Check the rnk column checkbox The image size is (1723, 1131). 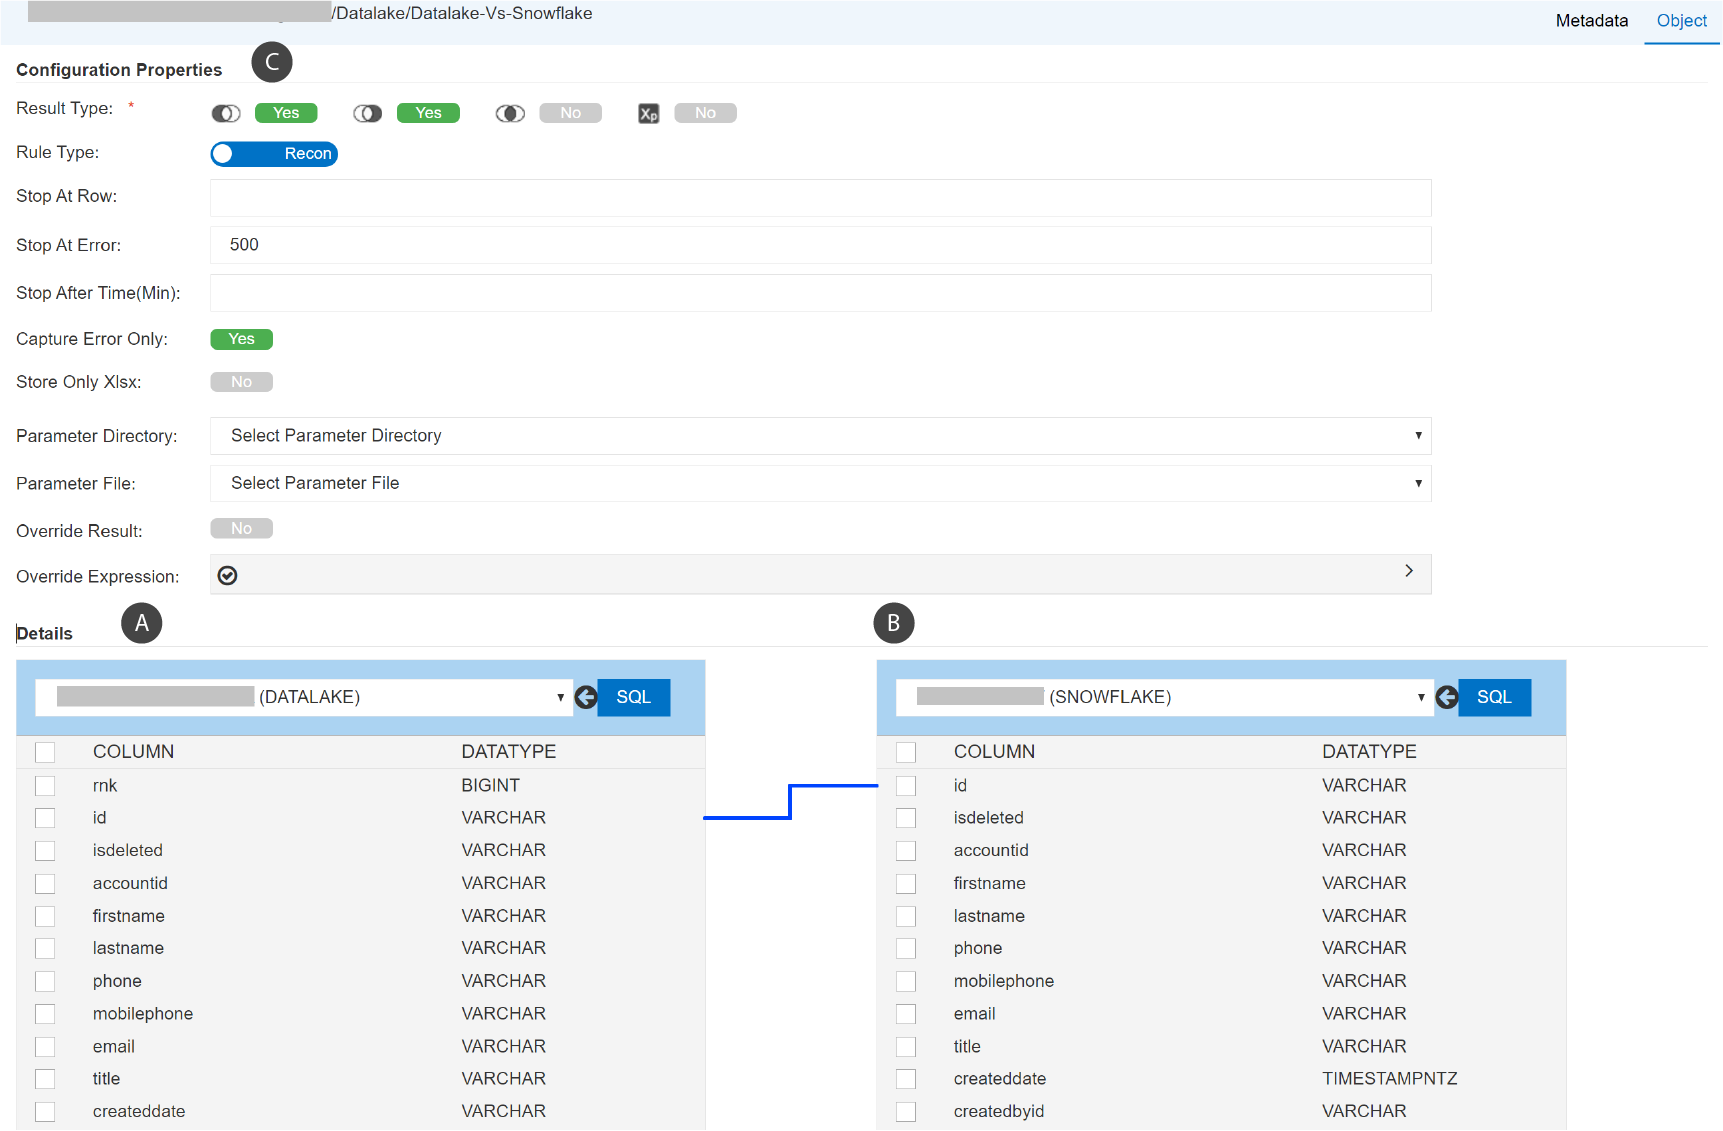click(45, 786)
